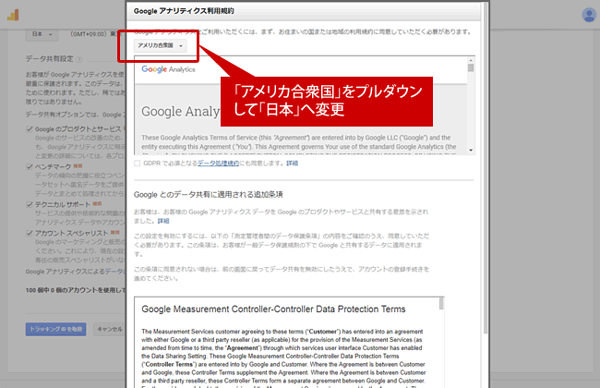600x388 pixels.
Task: Open the データ処理規約 link
Action: click(218, 163)
